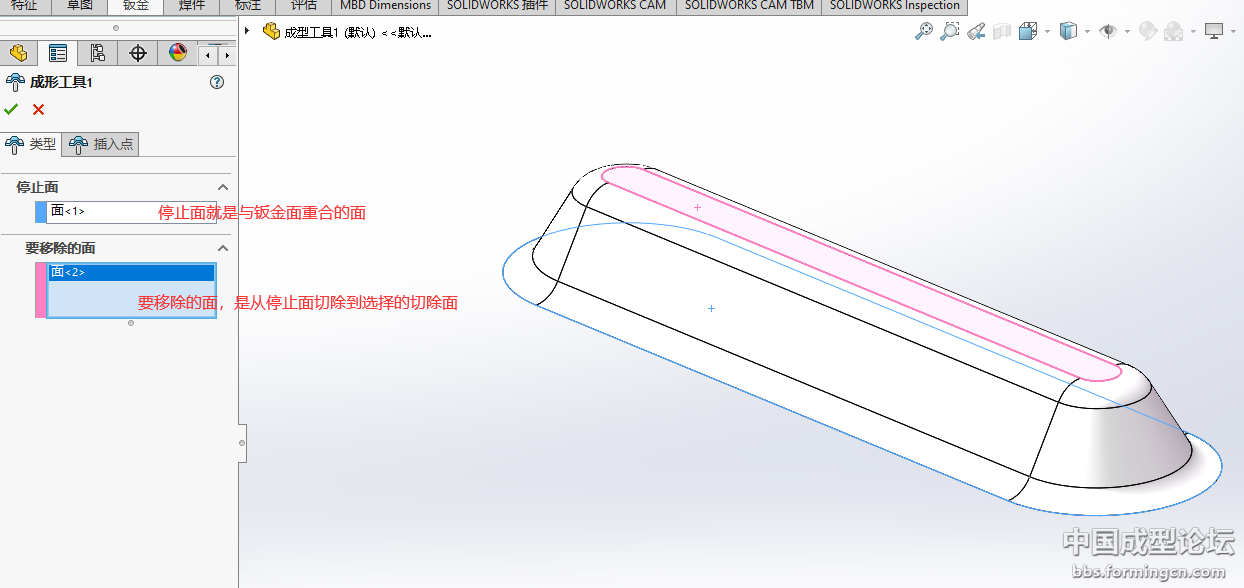Open the DisplayManager color ball tab

(178, 53)
